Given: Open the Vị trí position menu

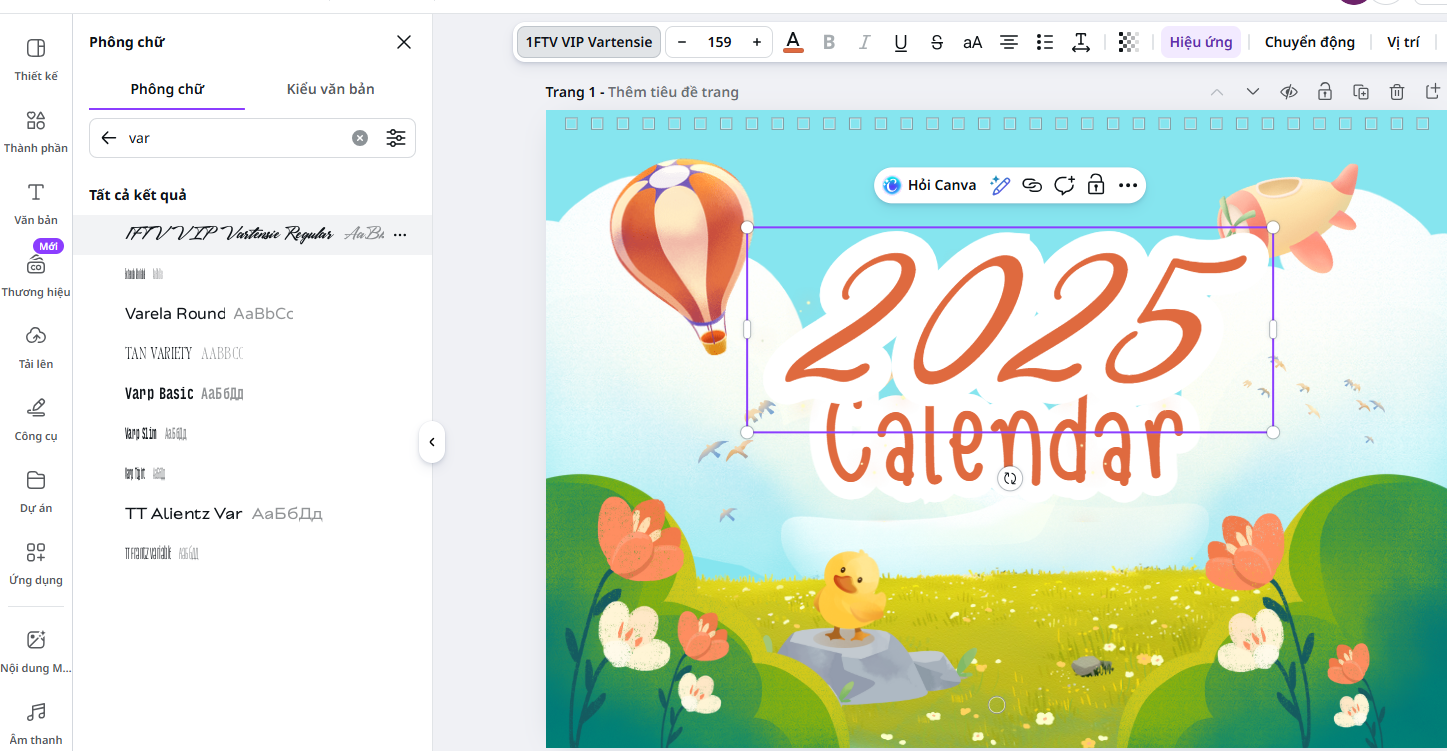Looking at the screenshot, I should pyautogui.click(x=1403, y=42).
